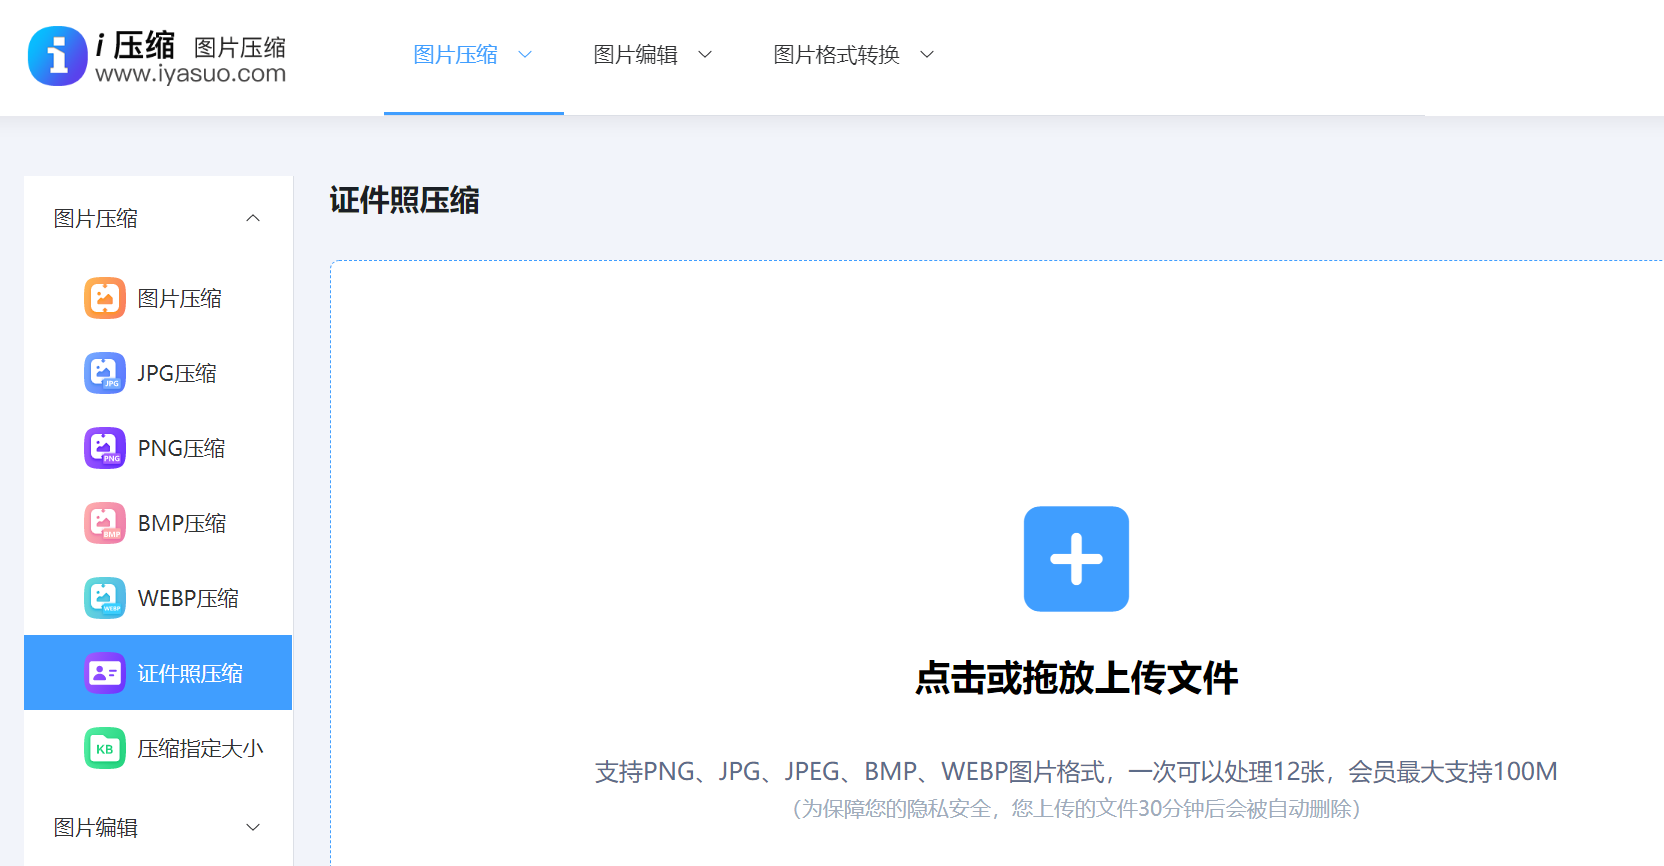
Task: Open the 图片编辑 top nav dropdown arrow
Action: tap(705, 55)
